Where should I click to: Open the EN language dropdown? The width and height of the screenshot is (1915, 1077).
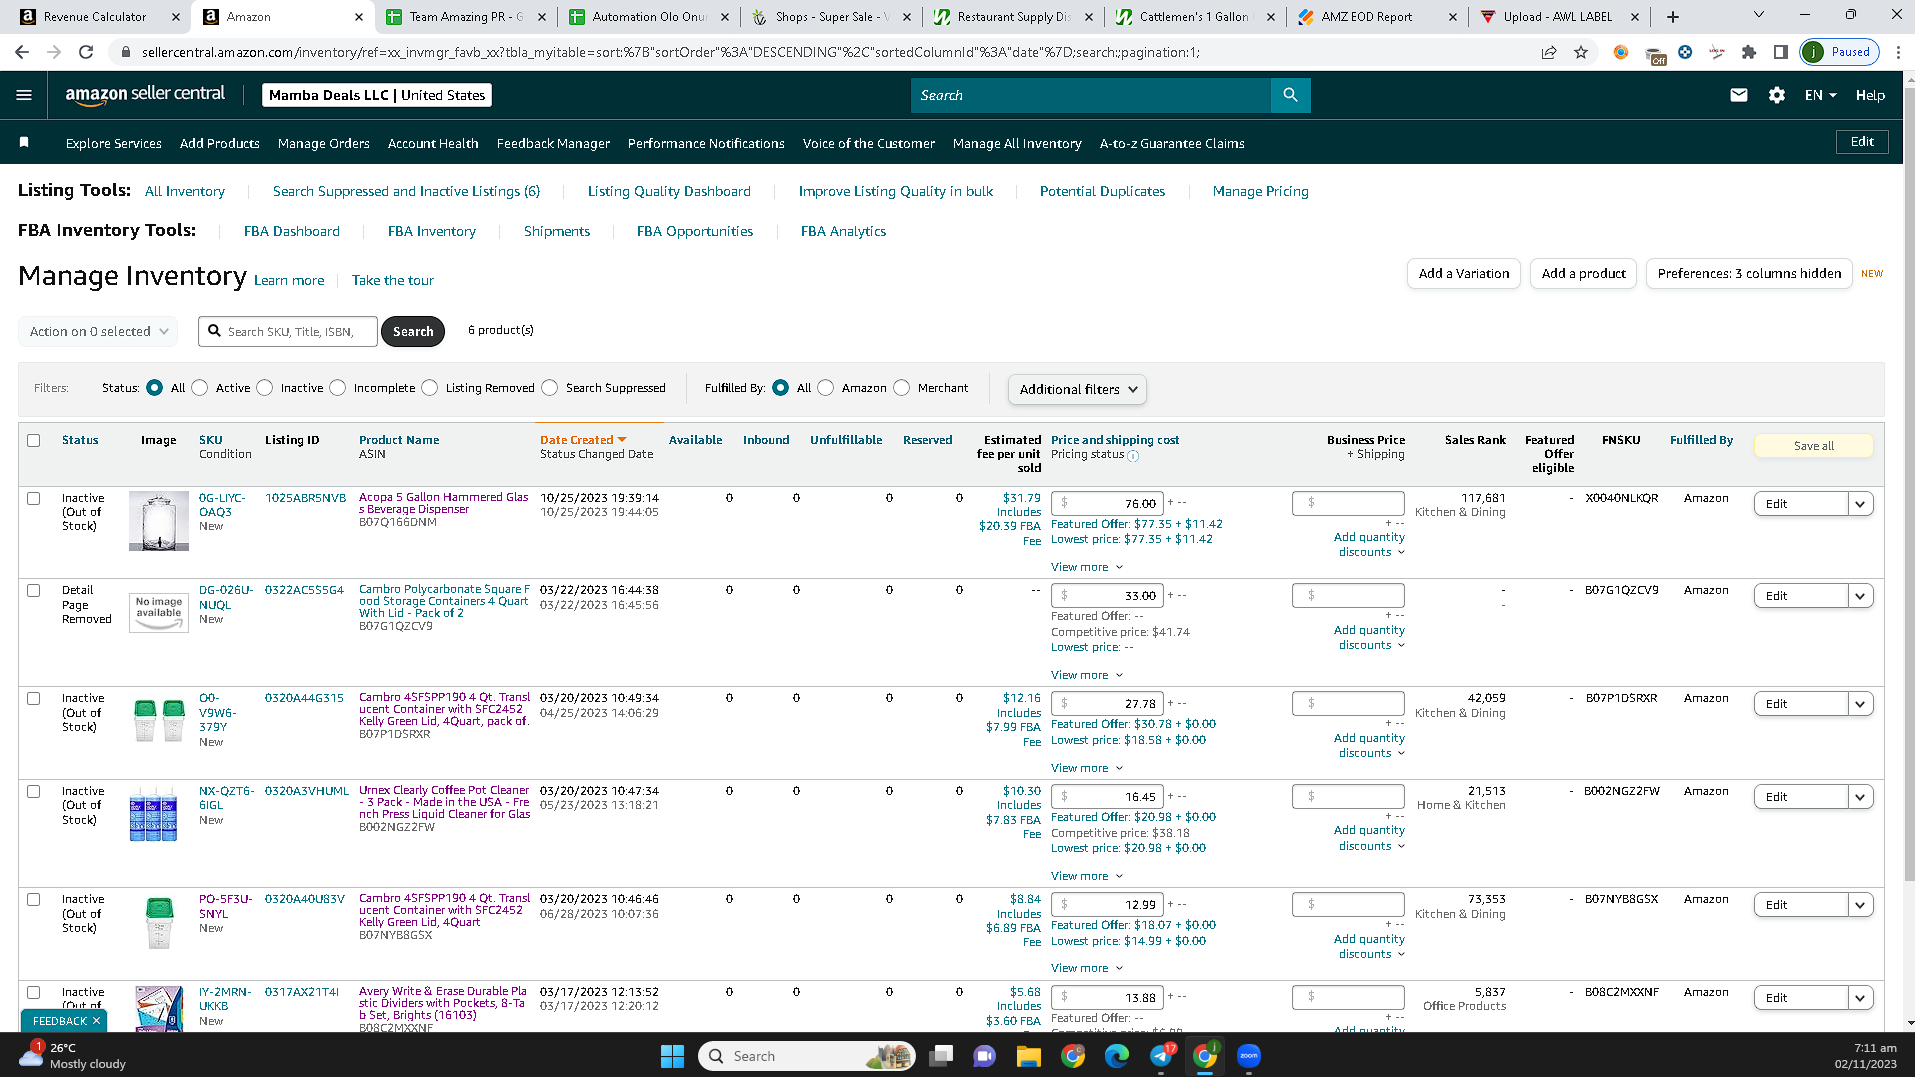(x=1820, y=95)
